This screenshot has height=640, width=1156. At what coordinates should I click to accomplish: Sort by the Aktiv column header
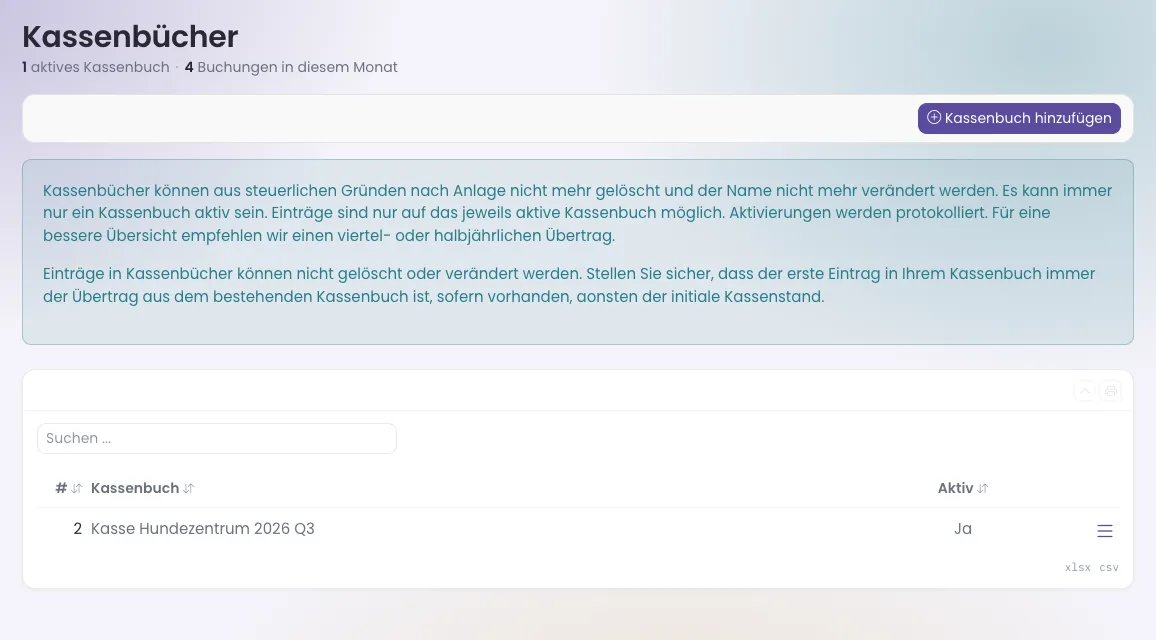pos(963,488)
